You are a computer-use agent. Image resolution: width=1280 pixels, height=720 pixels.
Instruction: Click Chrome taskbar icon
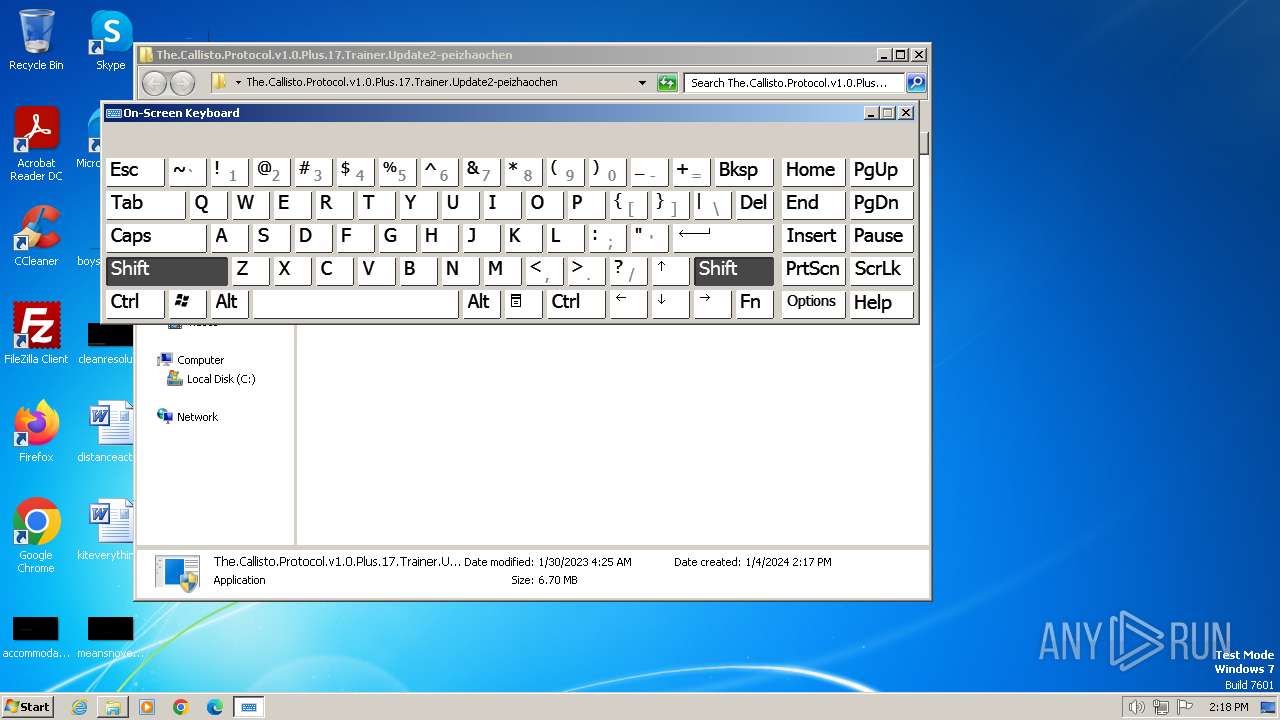point(181,707)
